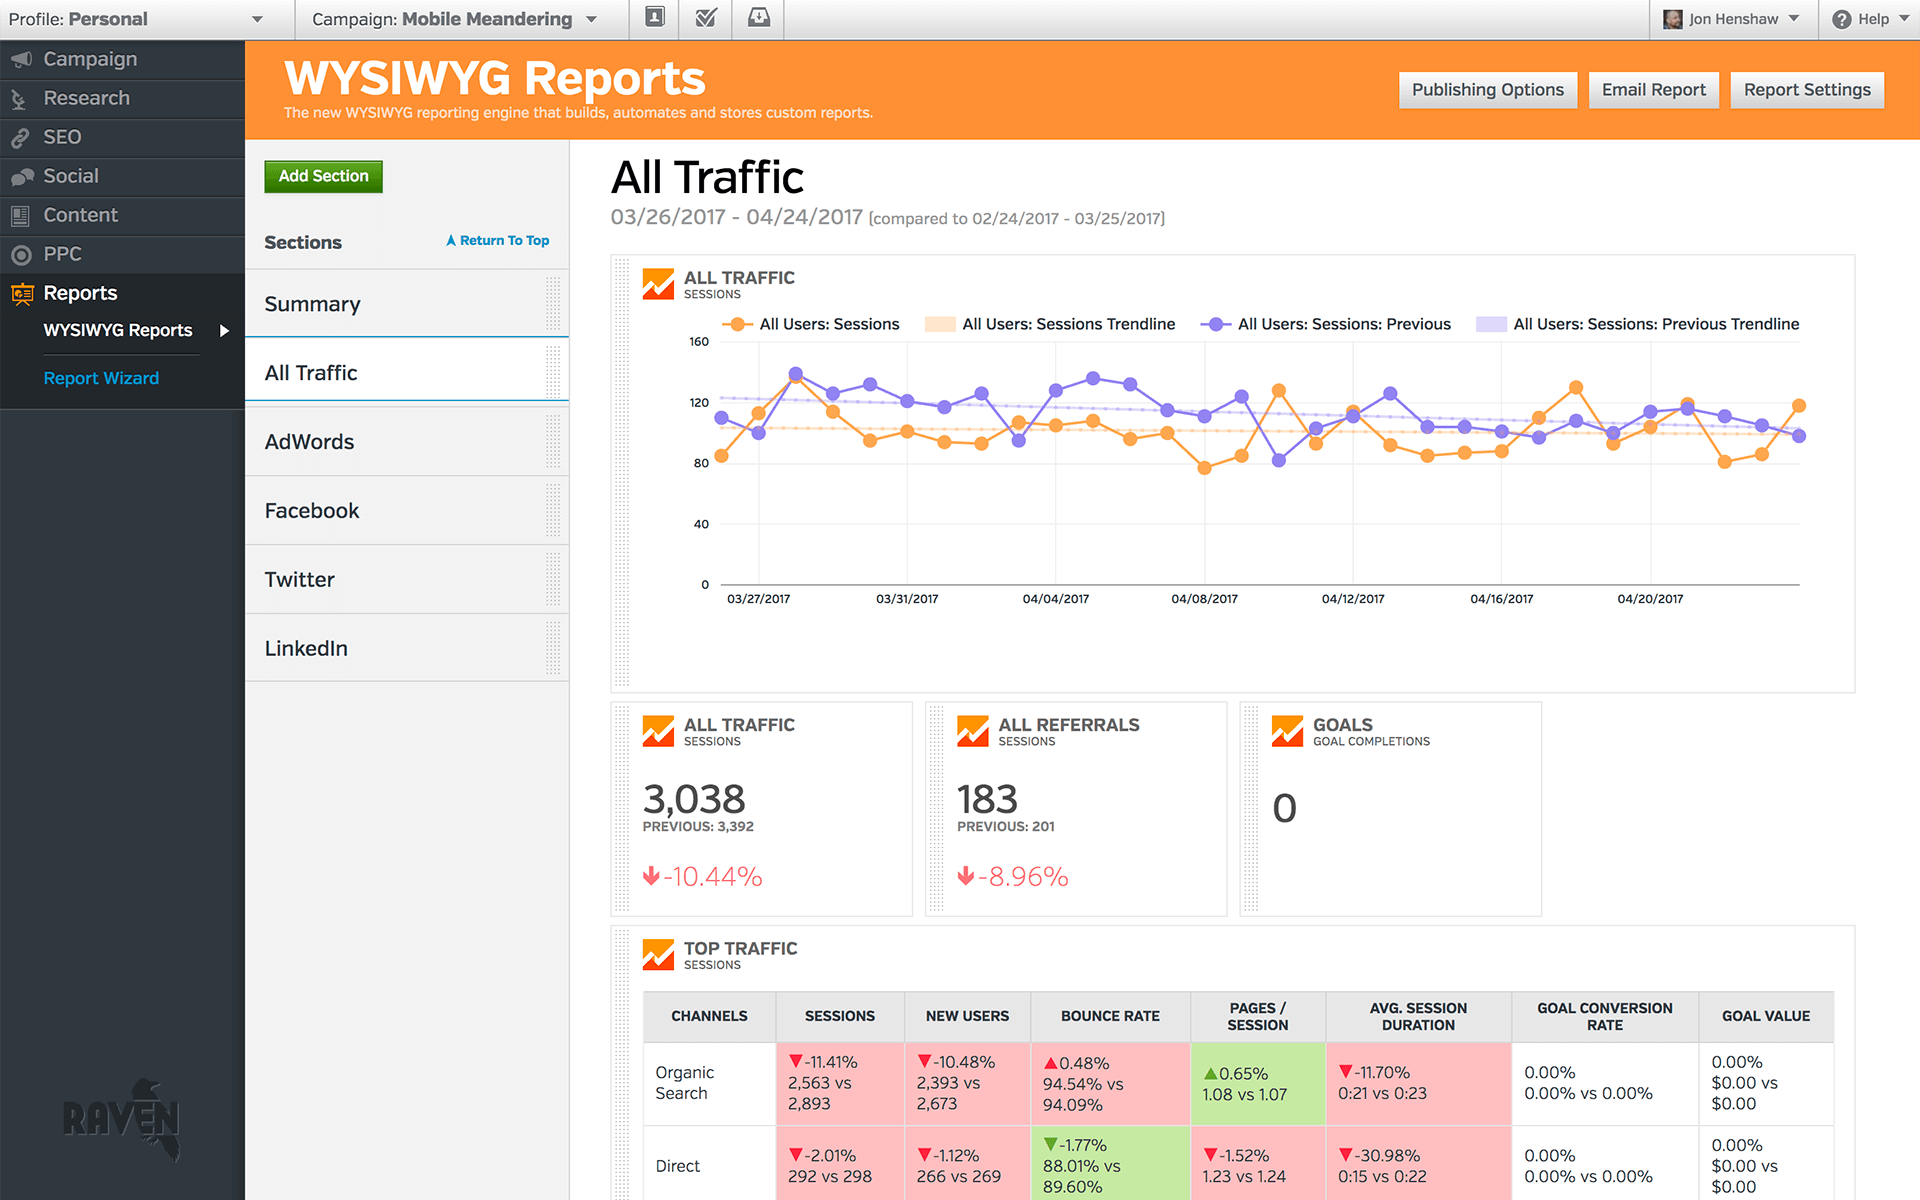Open the contacts icon in top toolbar
This screenshot has height=1200, width=1920.
tap(655, 18)
